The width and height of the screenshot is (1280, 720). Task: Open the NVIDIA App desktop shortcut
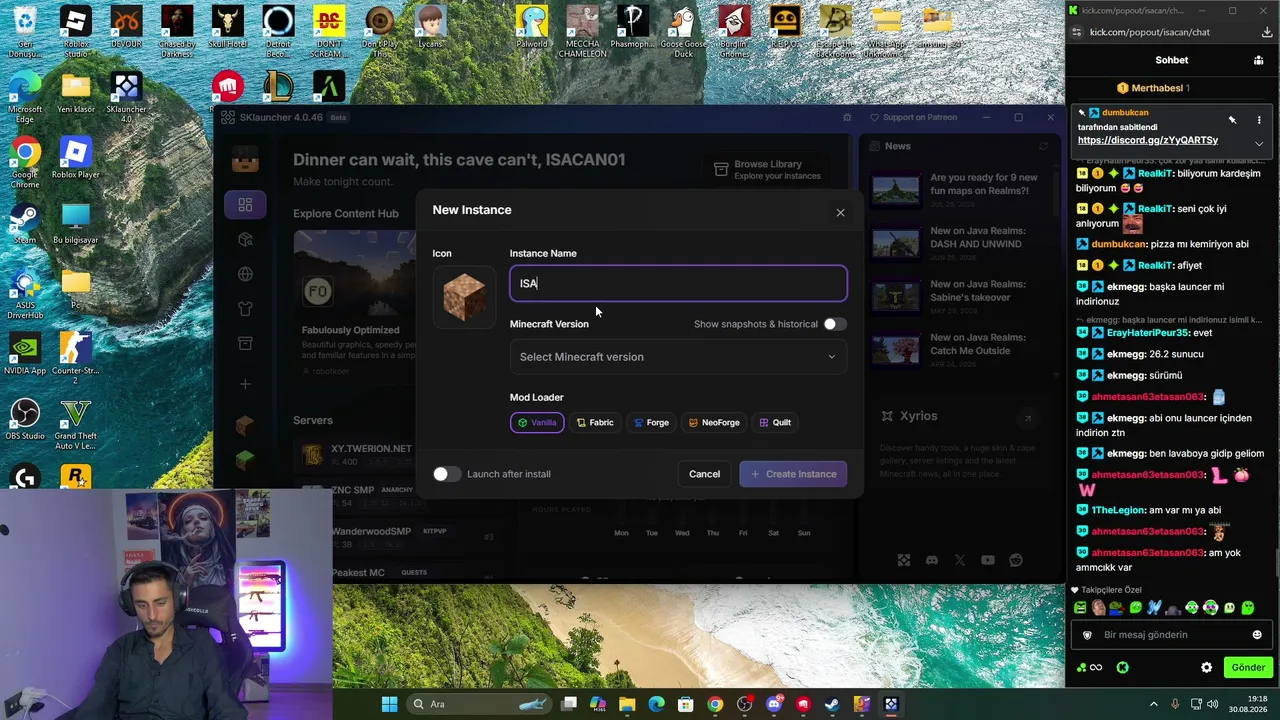[25, 355]
